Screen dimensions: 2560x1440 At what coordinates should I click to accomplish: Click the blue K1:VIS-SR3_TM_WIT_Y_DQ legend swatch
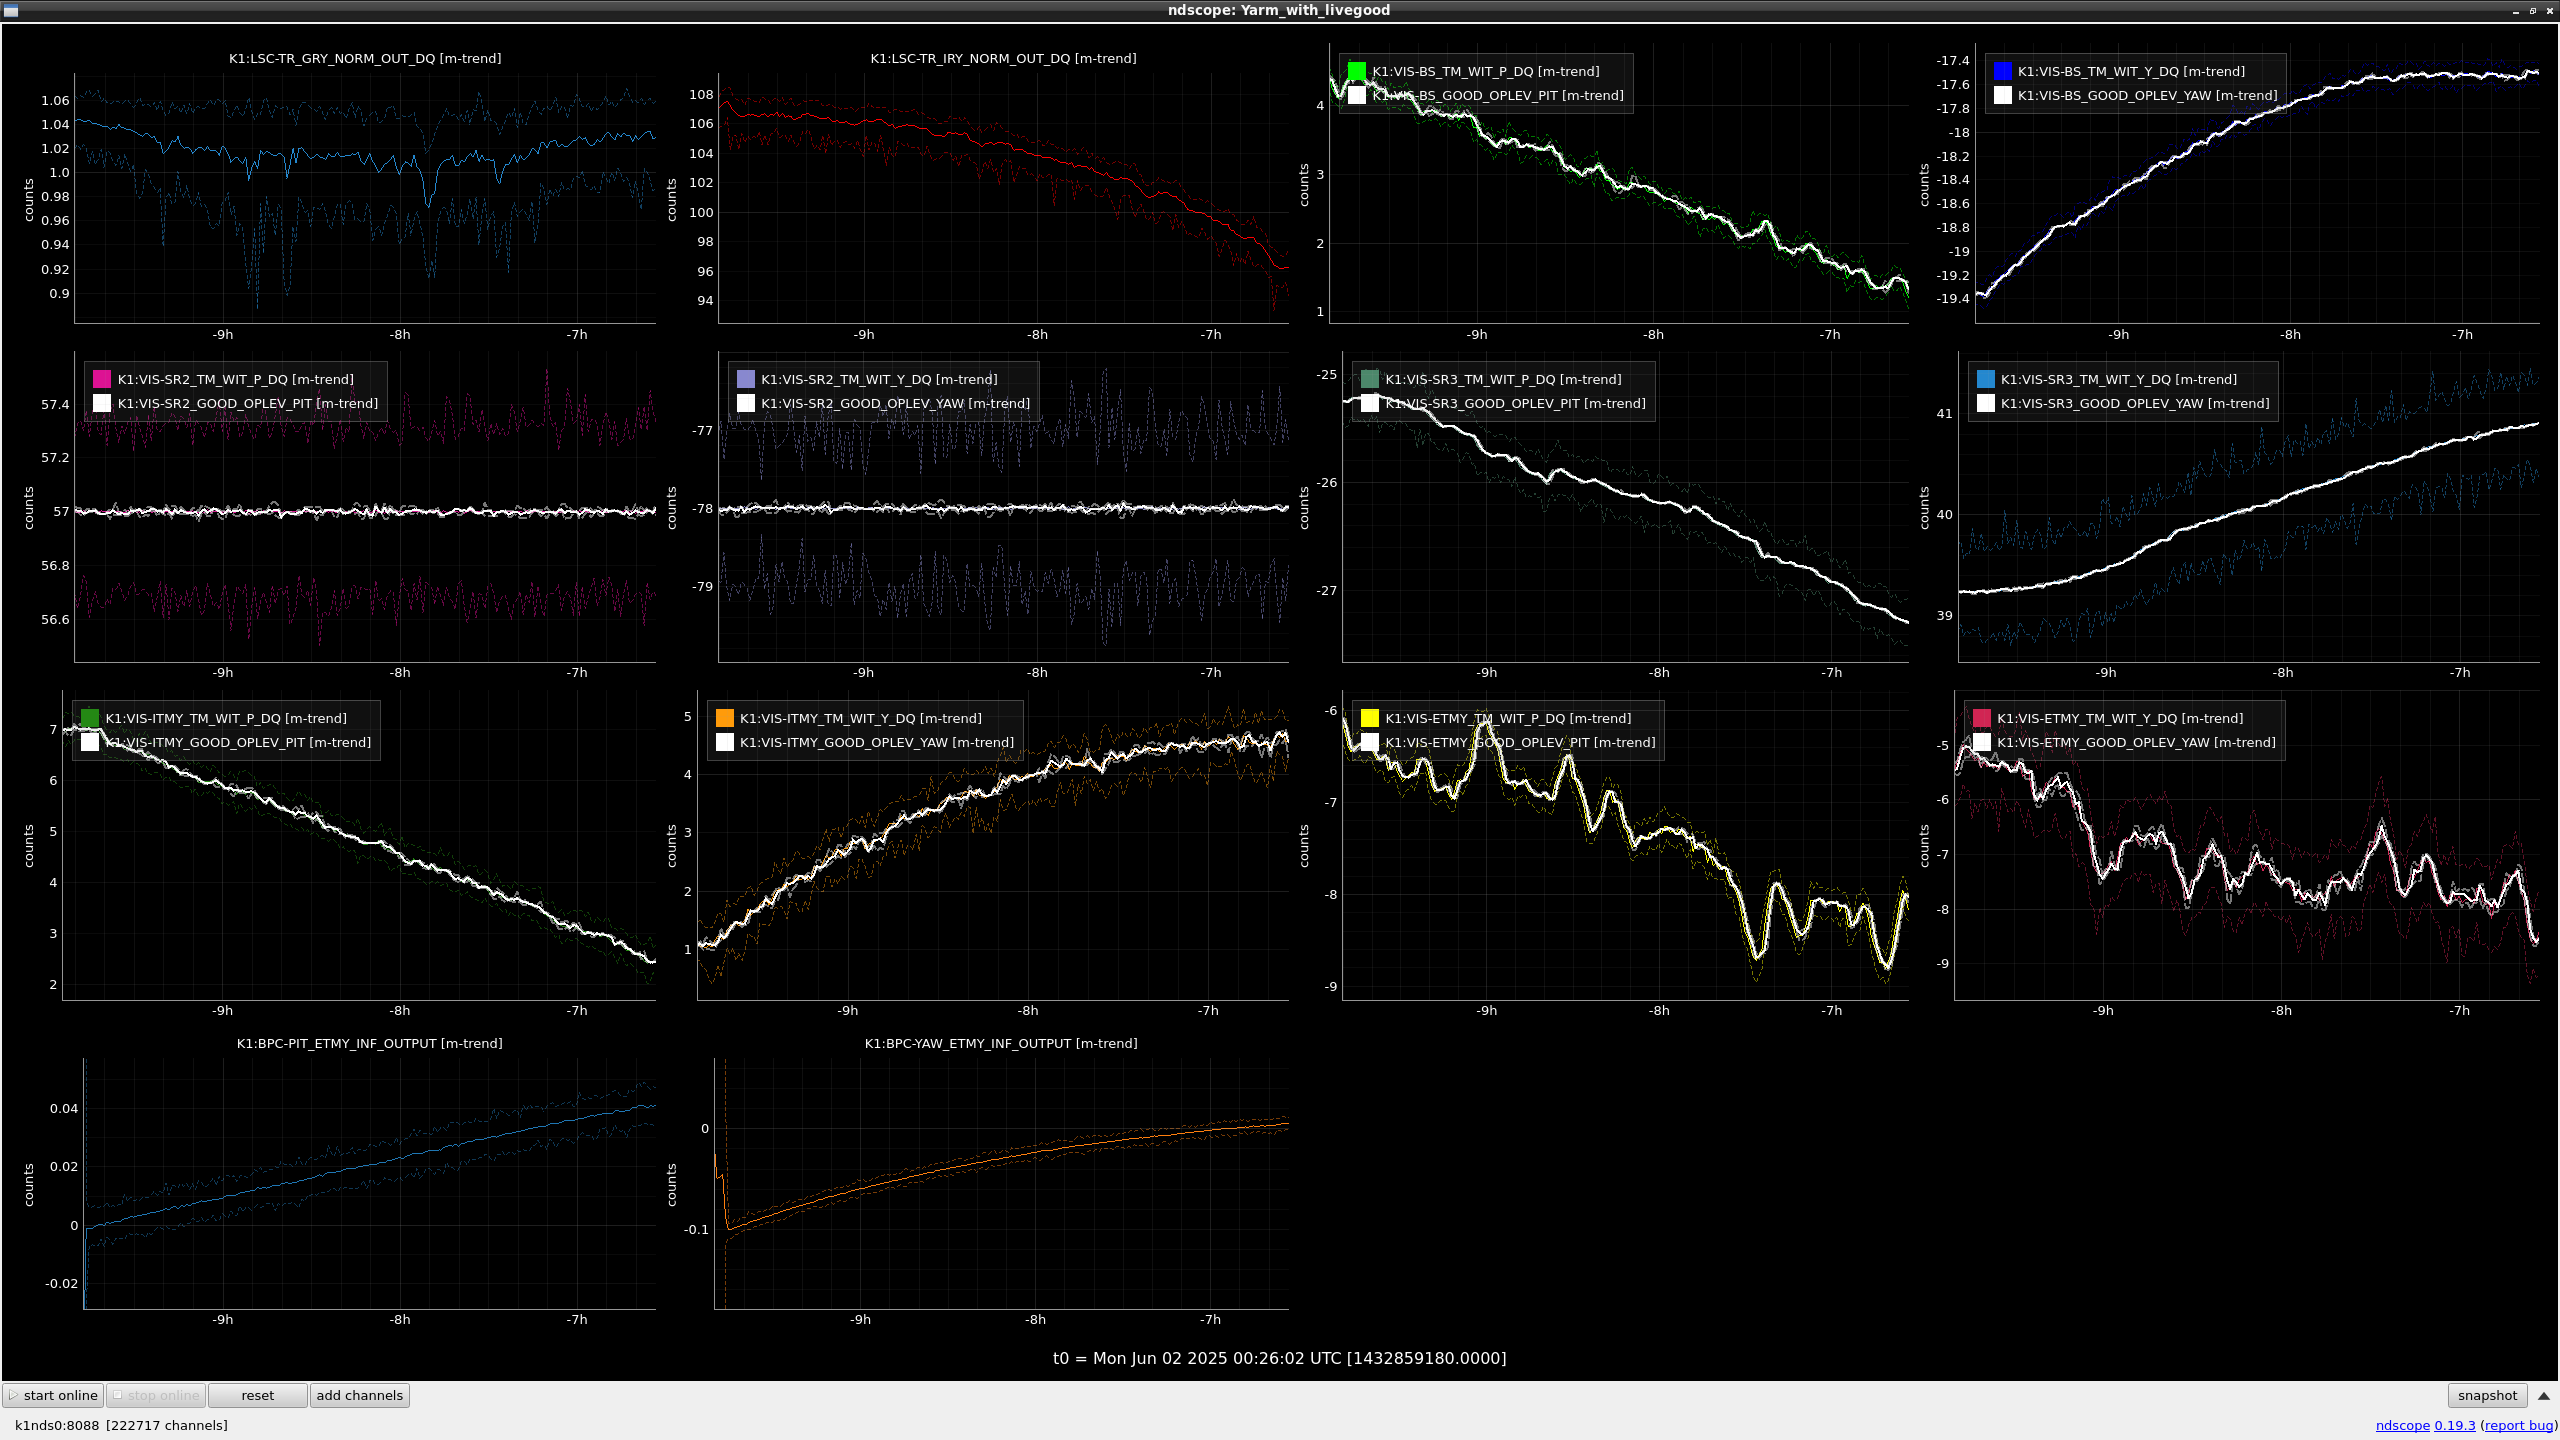(1986, 379)
